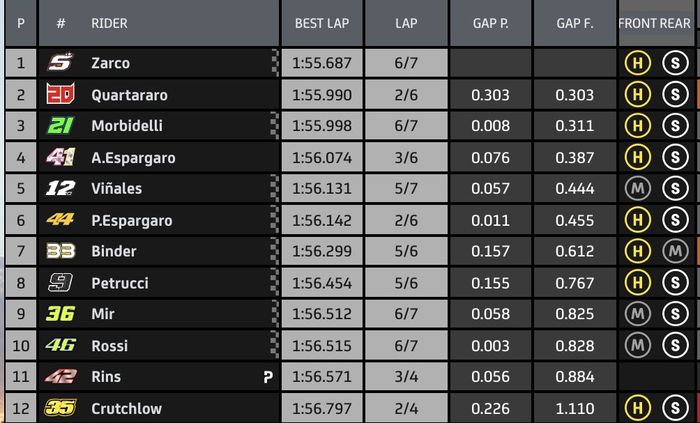This screenshot has height=423, width=700.
Task: Sort by the BEST LAP column header
Action: (x=322, y=23)
